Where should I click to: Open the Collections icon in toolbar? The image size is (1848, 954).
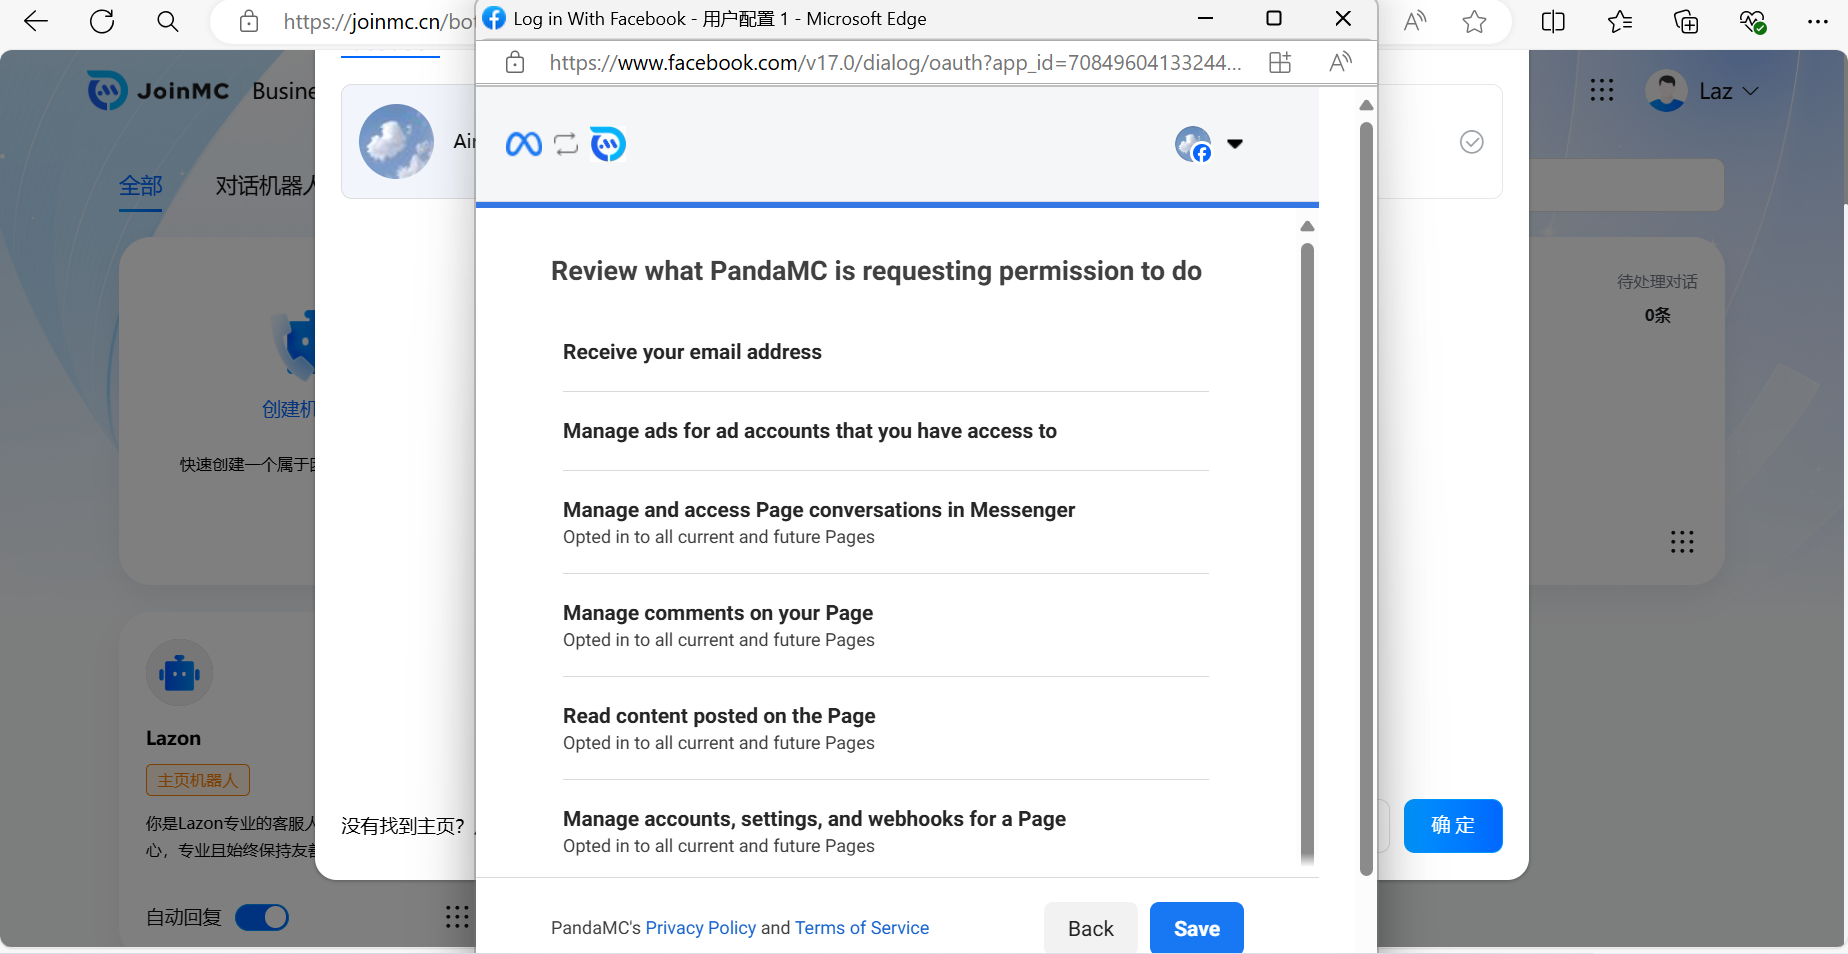(1686, 22)
